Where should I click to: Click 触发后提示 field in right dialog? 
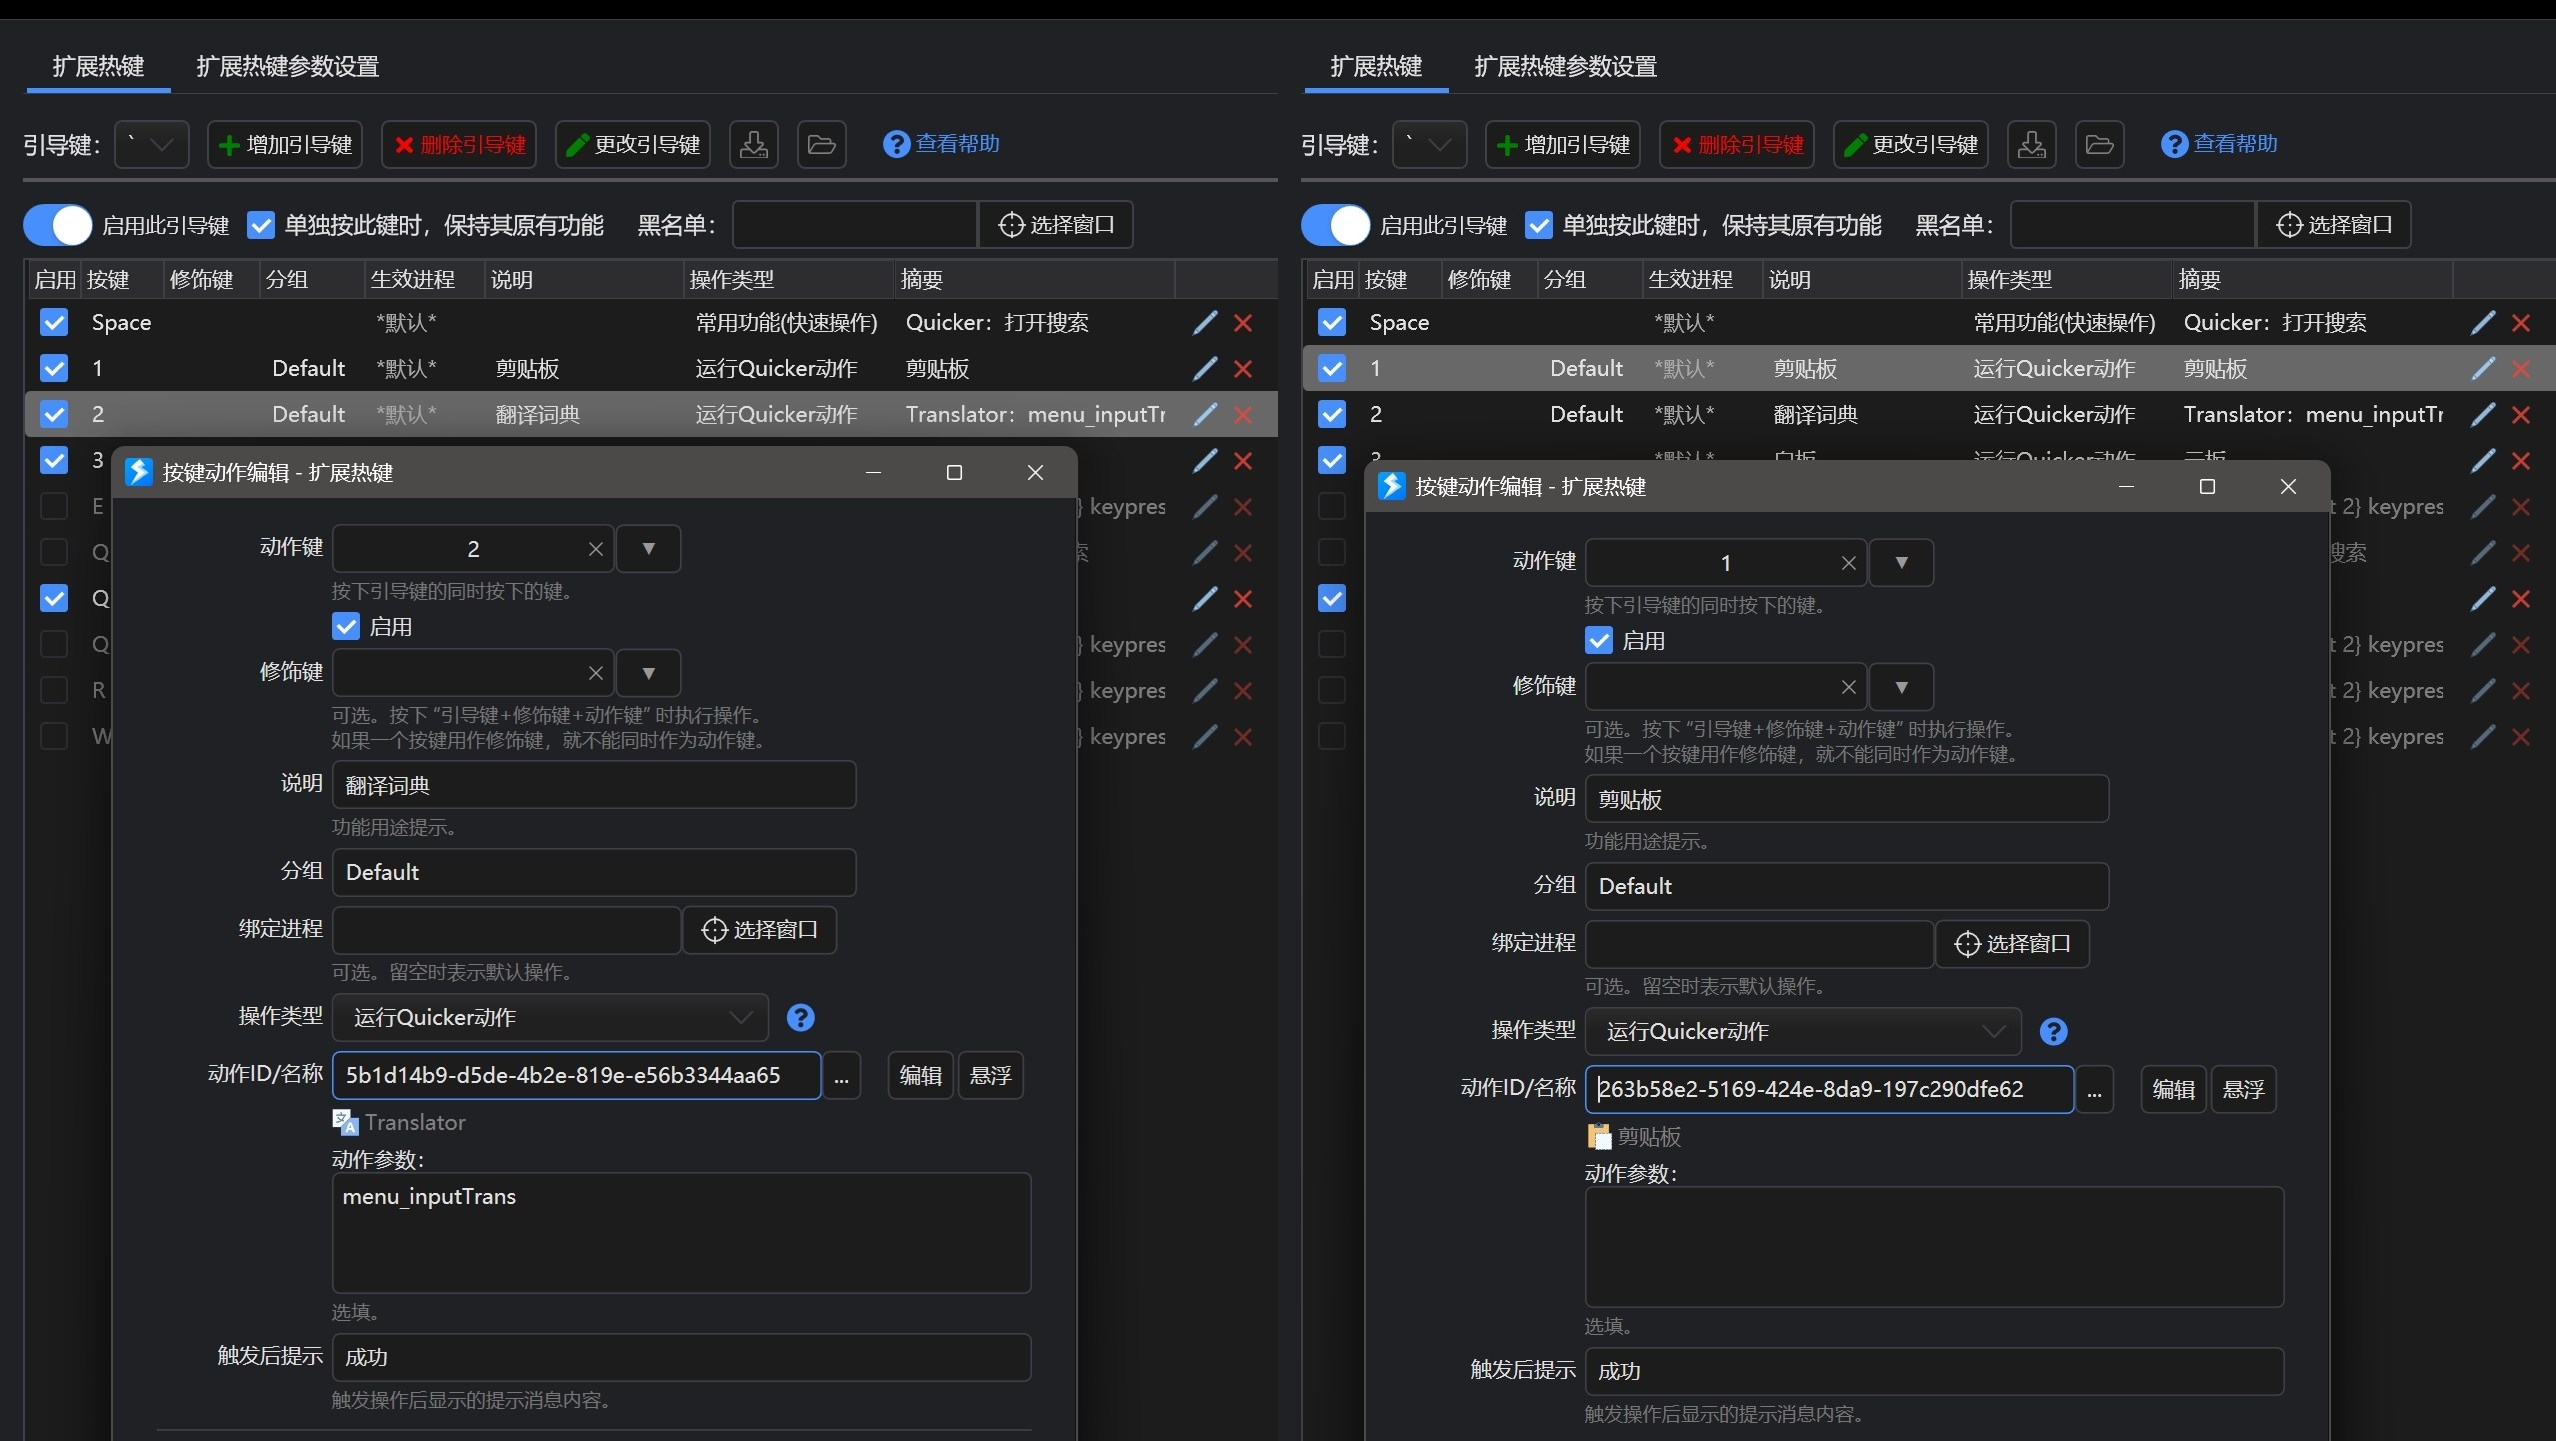[x=1934, y=1372]
